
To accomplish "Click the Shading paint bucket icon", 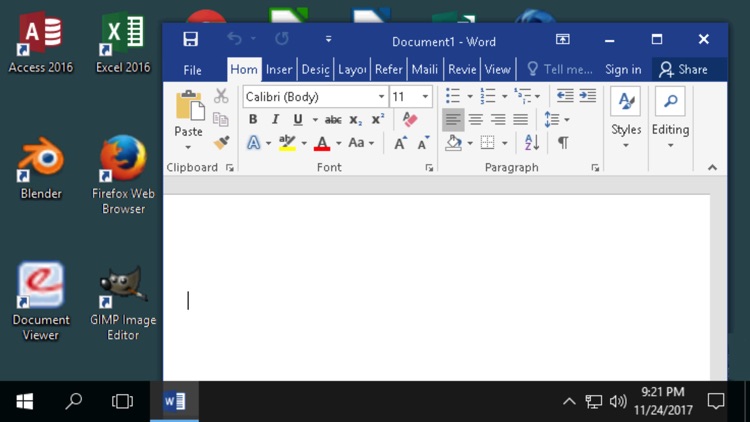I will click(453, 143).
